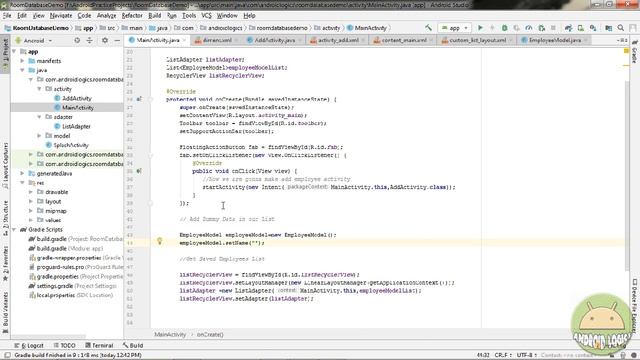Screen dimensions: 640x360
Task: Open Project Structure icon in toolbar
Action: pyautogui.click(x=609, y=28)
